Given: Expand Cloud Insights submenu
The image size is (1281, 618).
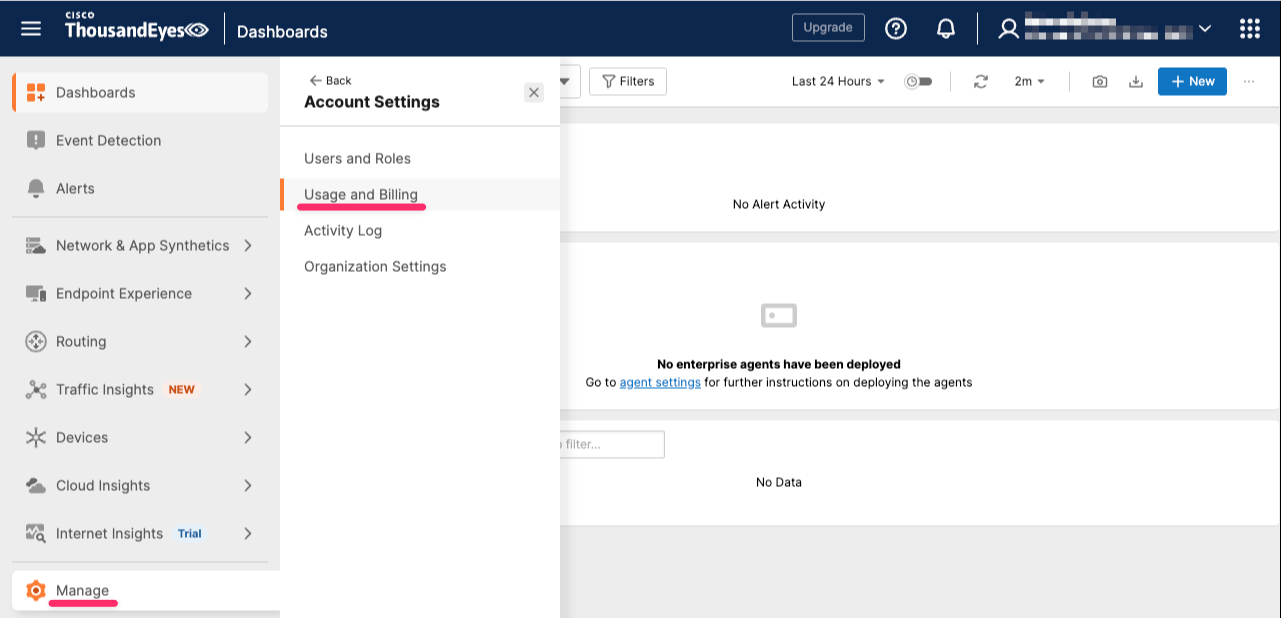Looking at the screenshot, I should (x=248, y=486).
